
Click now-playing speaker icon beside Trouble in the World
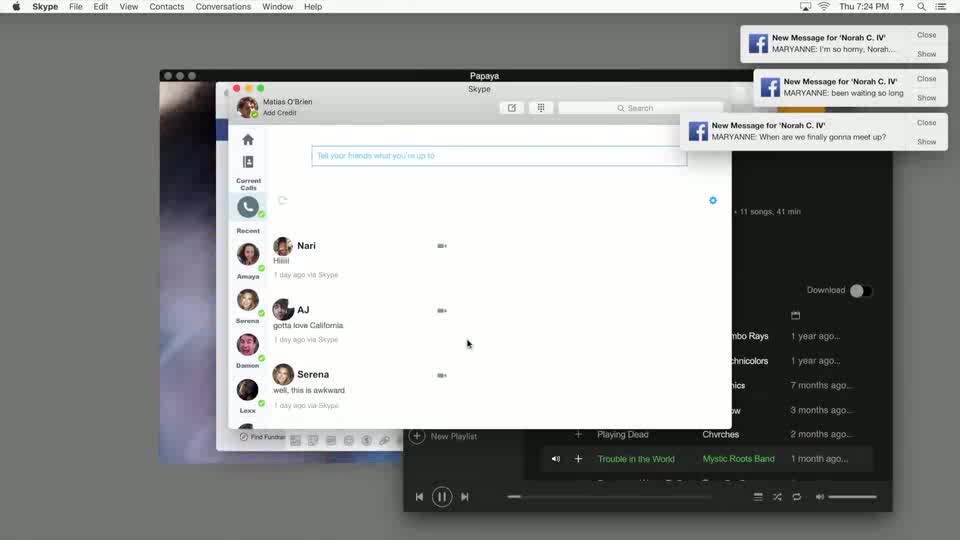click(x=555, y=459)
